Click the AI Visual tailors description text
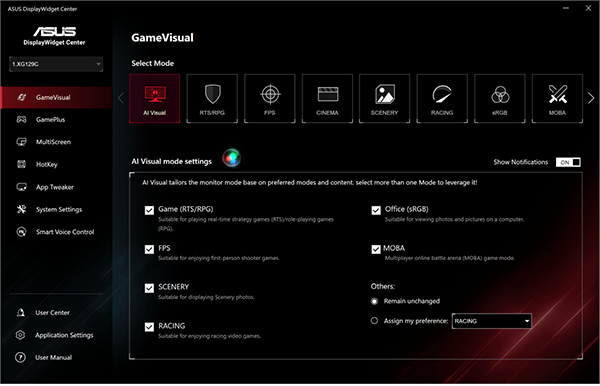Image resolution: width=600 pixels, height=386 pixels. tap(310, 182)
